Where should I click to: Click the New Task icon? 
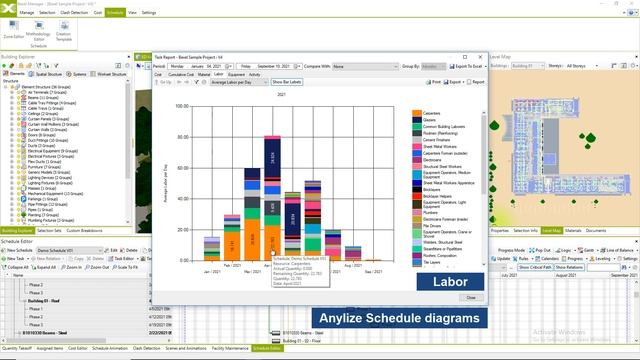[x=4, y=259]
